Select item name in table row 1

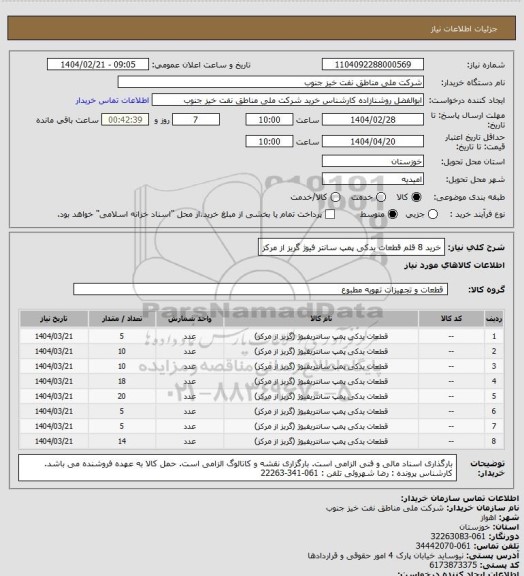321,336
